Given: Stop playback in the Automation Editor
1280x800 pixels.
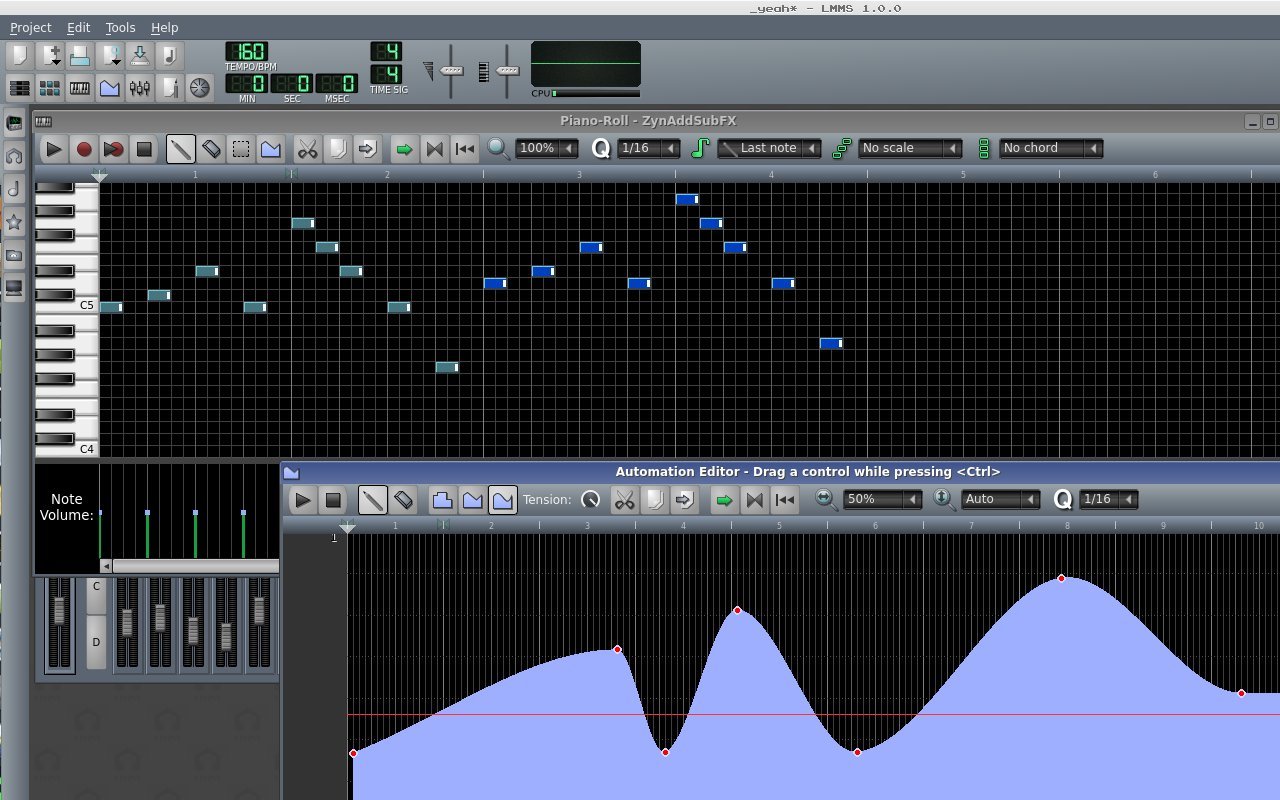Looking at the screenshot, I should [333, 499].
